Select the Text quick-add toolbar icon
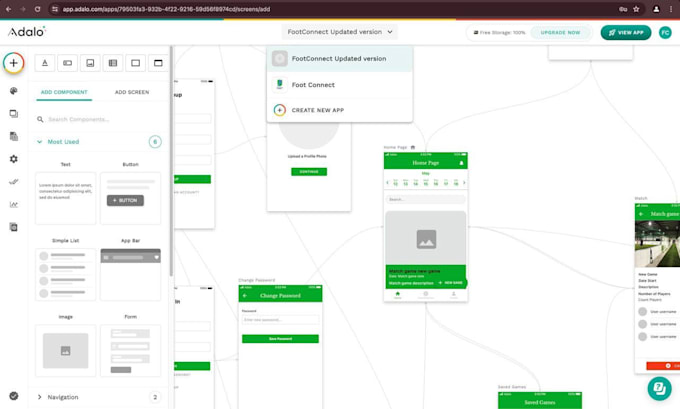Image resolution: width=680 pixels, height=409 pixels. pyautogui.click(x=45, y=63)
